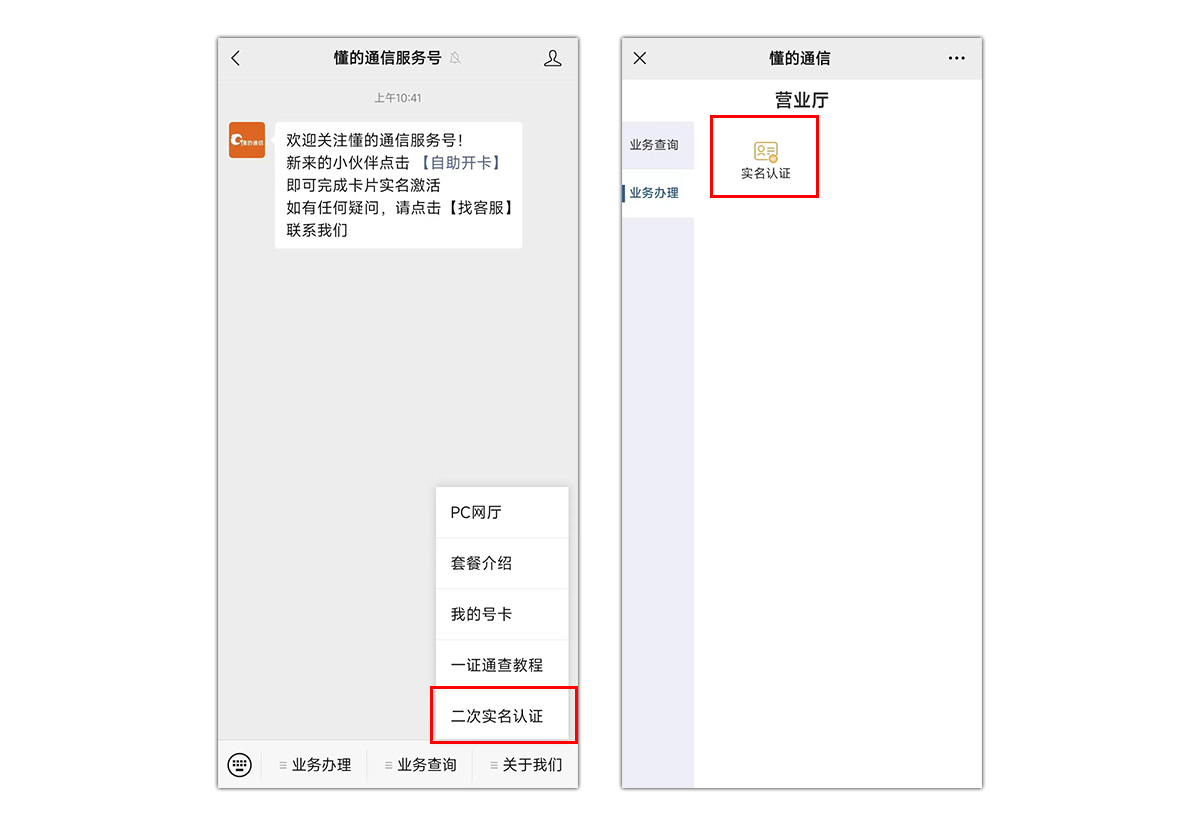
Task: Tap the 【自助开卡】 link in message
Action: 460,163
